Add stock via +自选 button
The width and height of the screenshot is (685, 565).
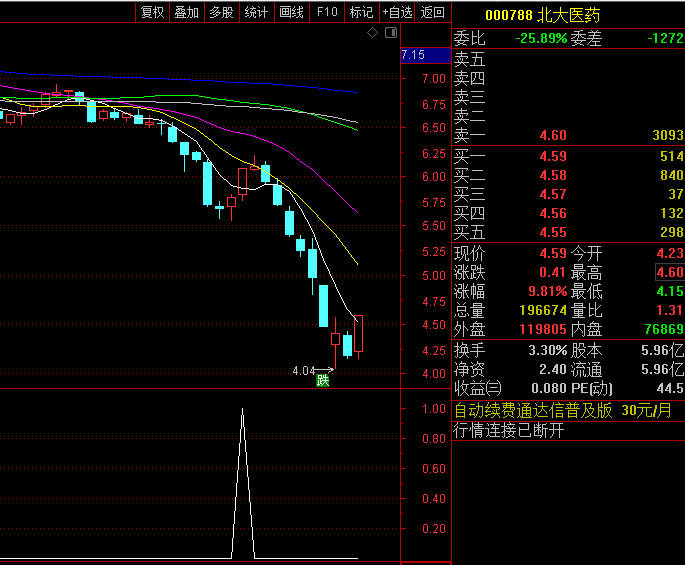[x=398, y=12]
